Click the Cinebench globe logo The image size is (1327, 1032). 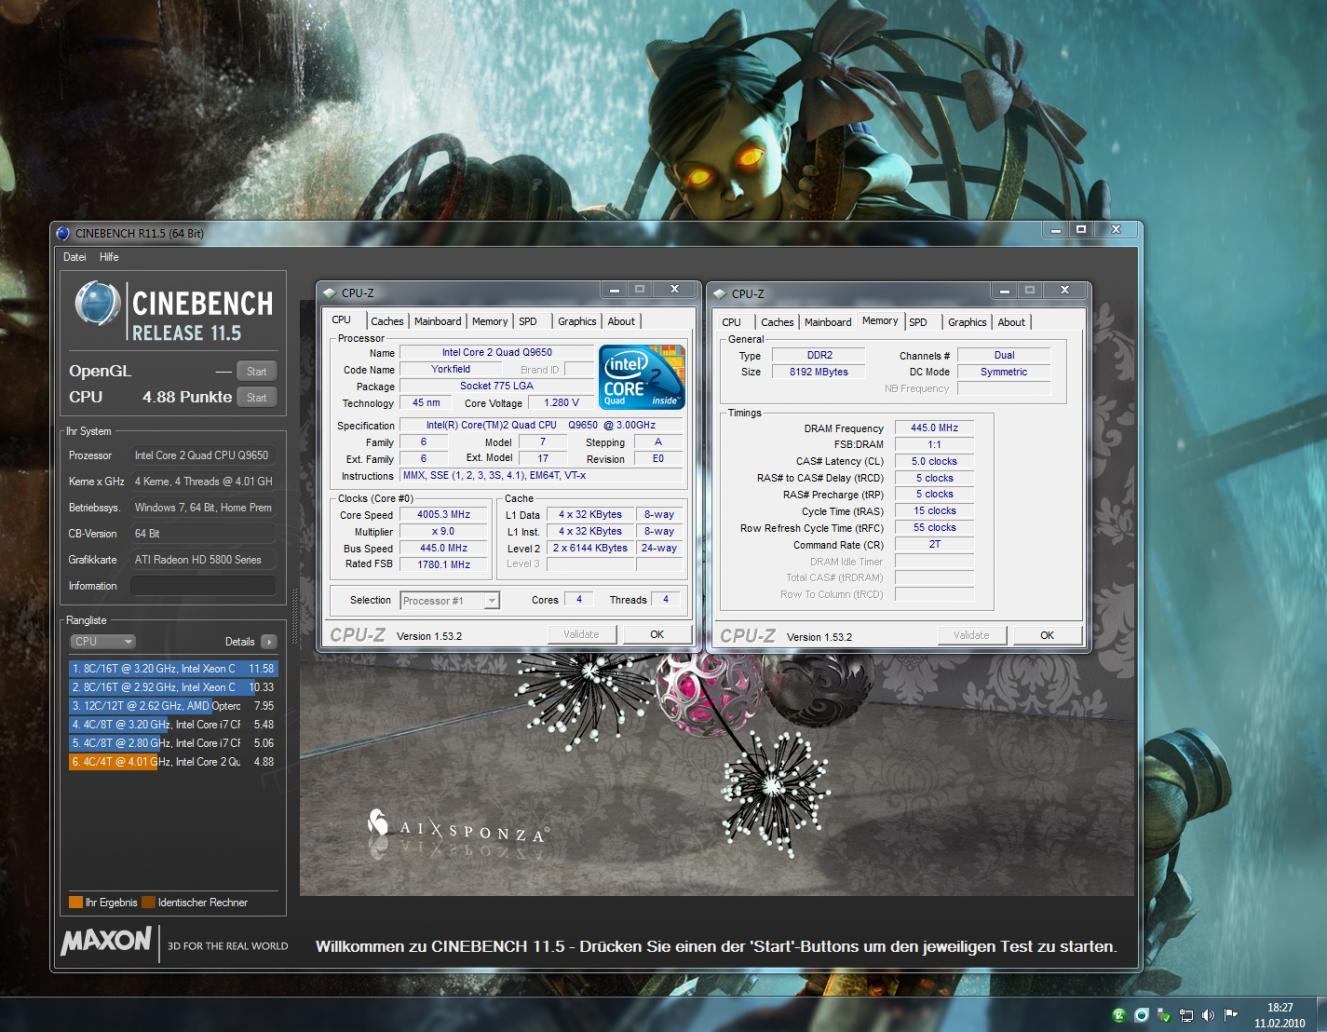[97, 303]
